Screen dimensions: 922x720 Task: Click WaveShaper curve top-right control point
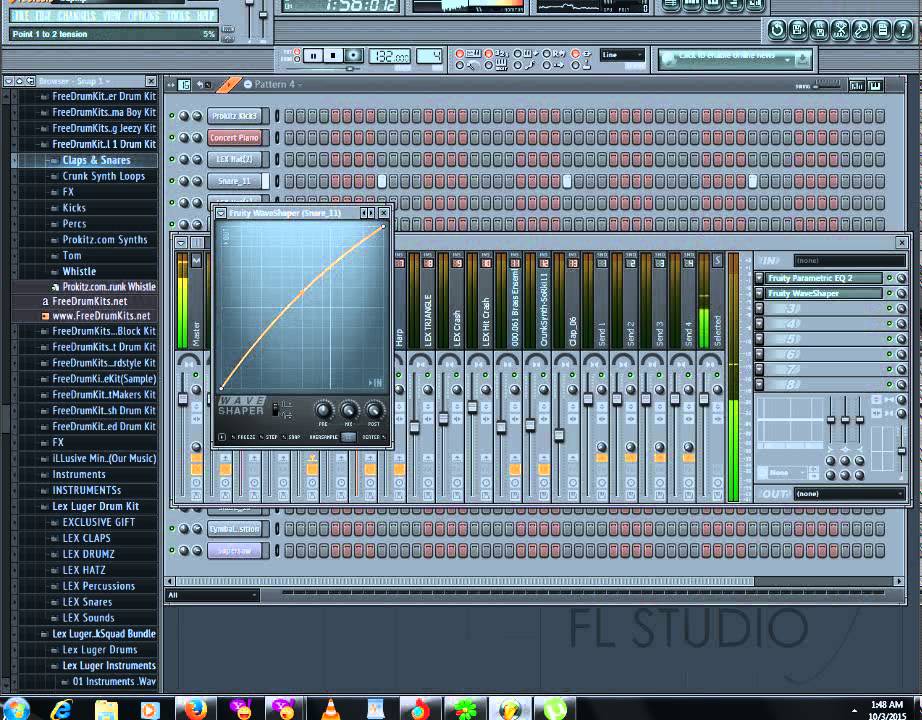tap(383, 226)
